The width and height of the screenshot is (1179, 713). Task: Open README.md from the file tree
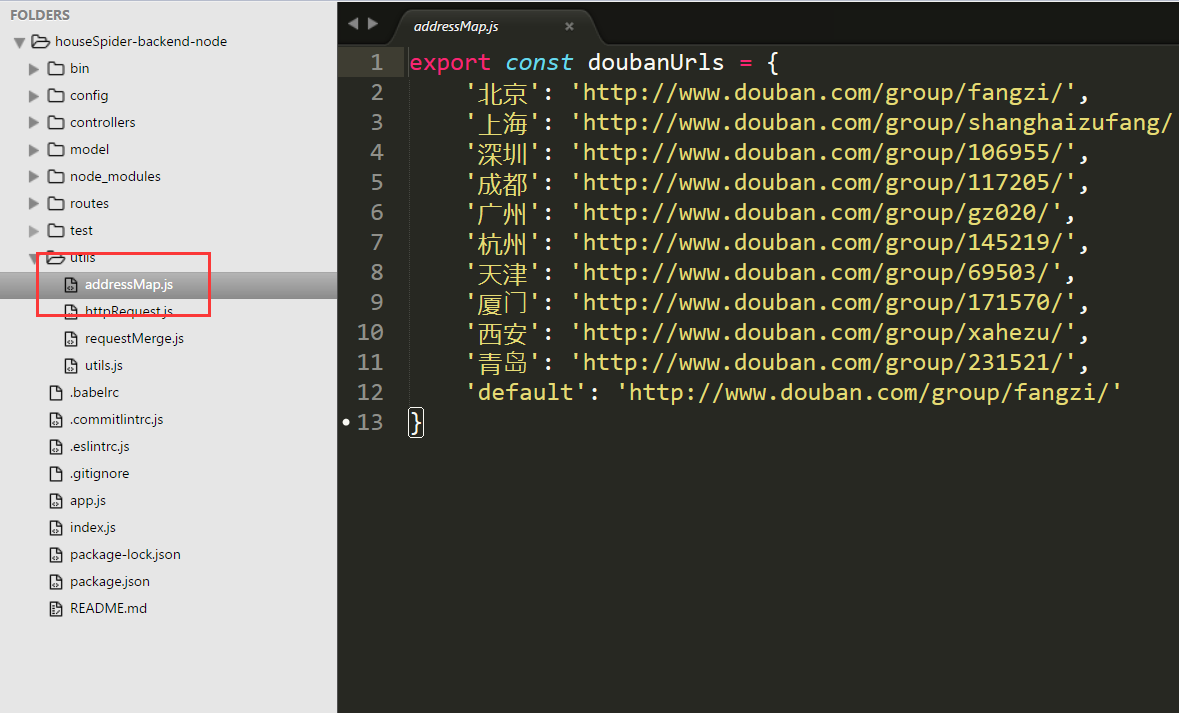coord(108,608)
